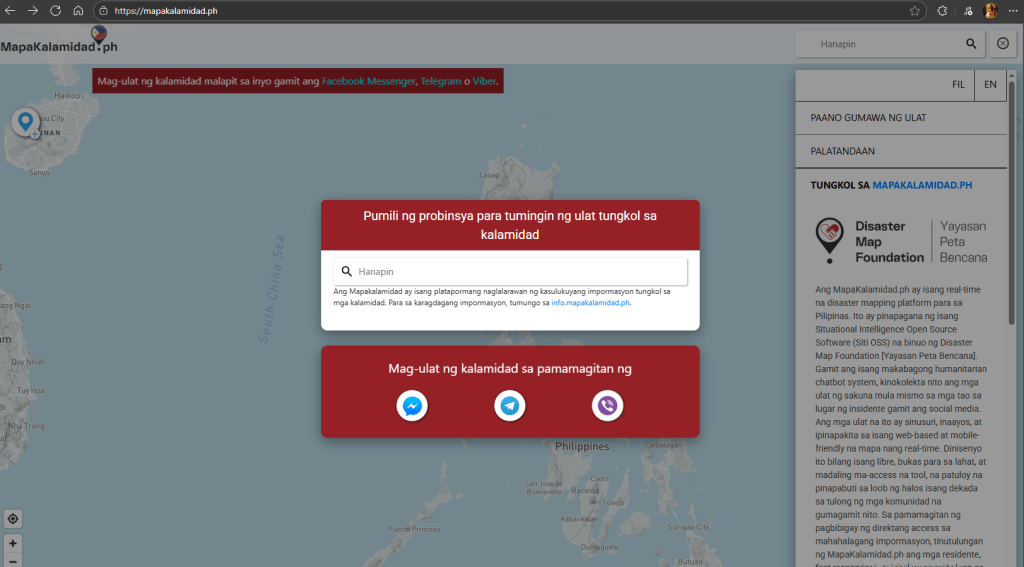Click the browser favorites star icon
This screenshot has height=567, width=1024.
click(915, 10)
